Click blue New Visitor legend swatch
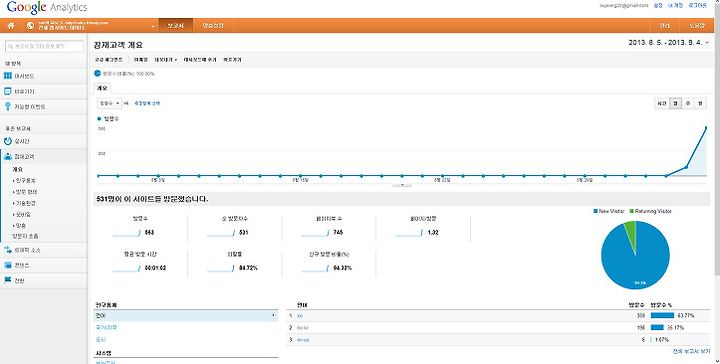The width and height of the screenshot is (720, 364). (x=595, y=211)
